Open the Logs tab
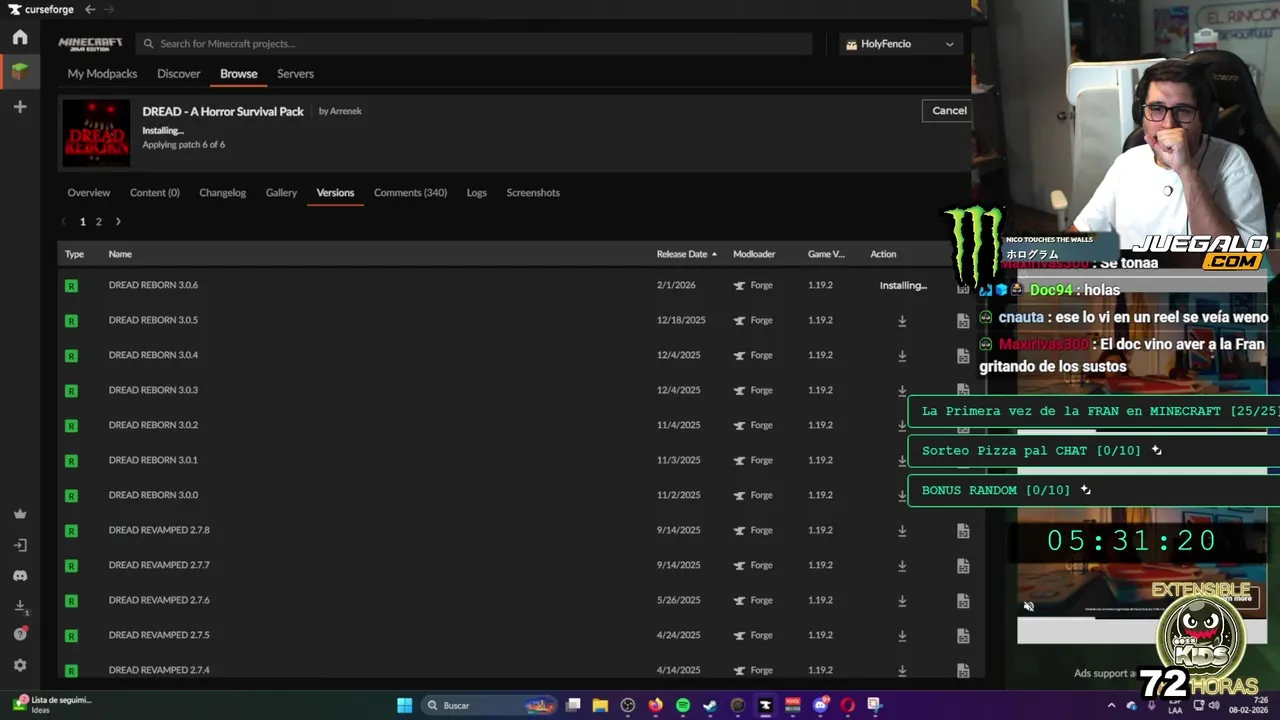Screen dimensions: 1280x720 (x=477, y=193)
